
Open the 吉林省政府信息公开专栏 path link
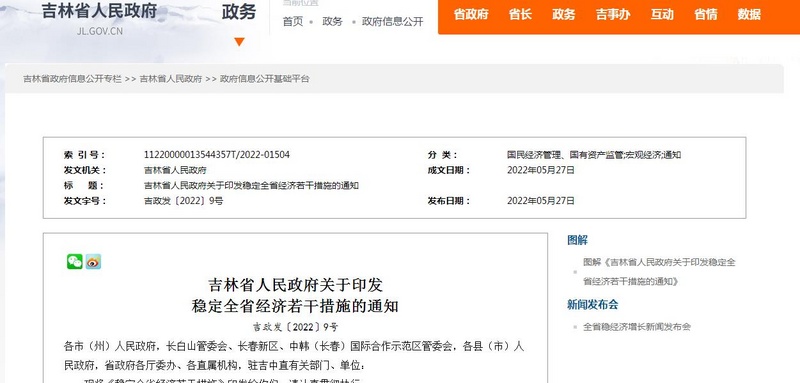click(72, 79)
